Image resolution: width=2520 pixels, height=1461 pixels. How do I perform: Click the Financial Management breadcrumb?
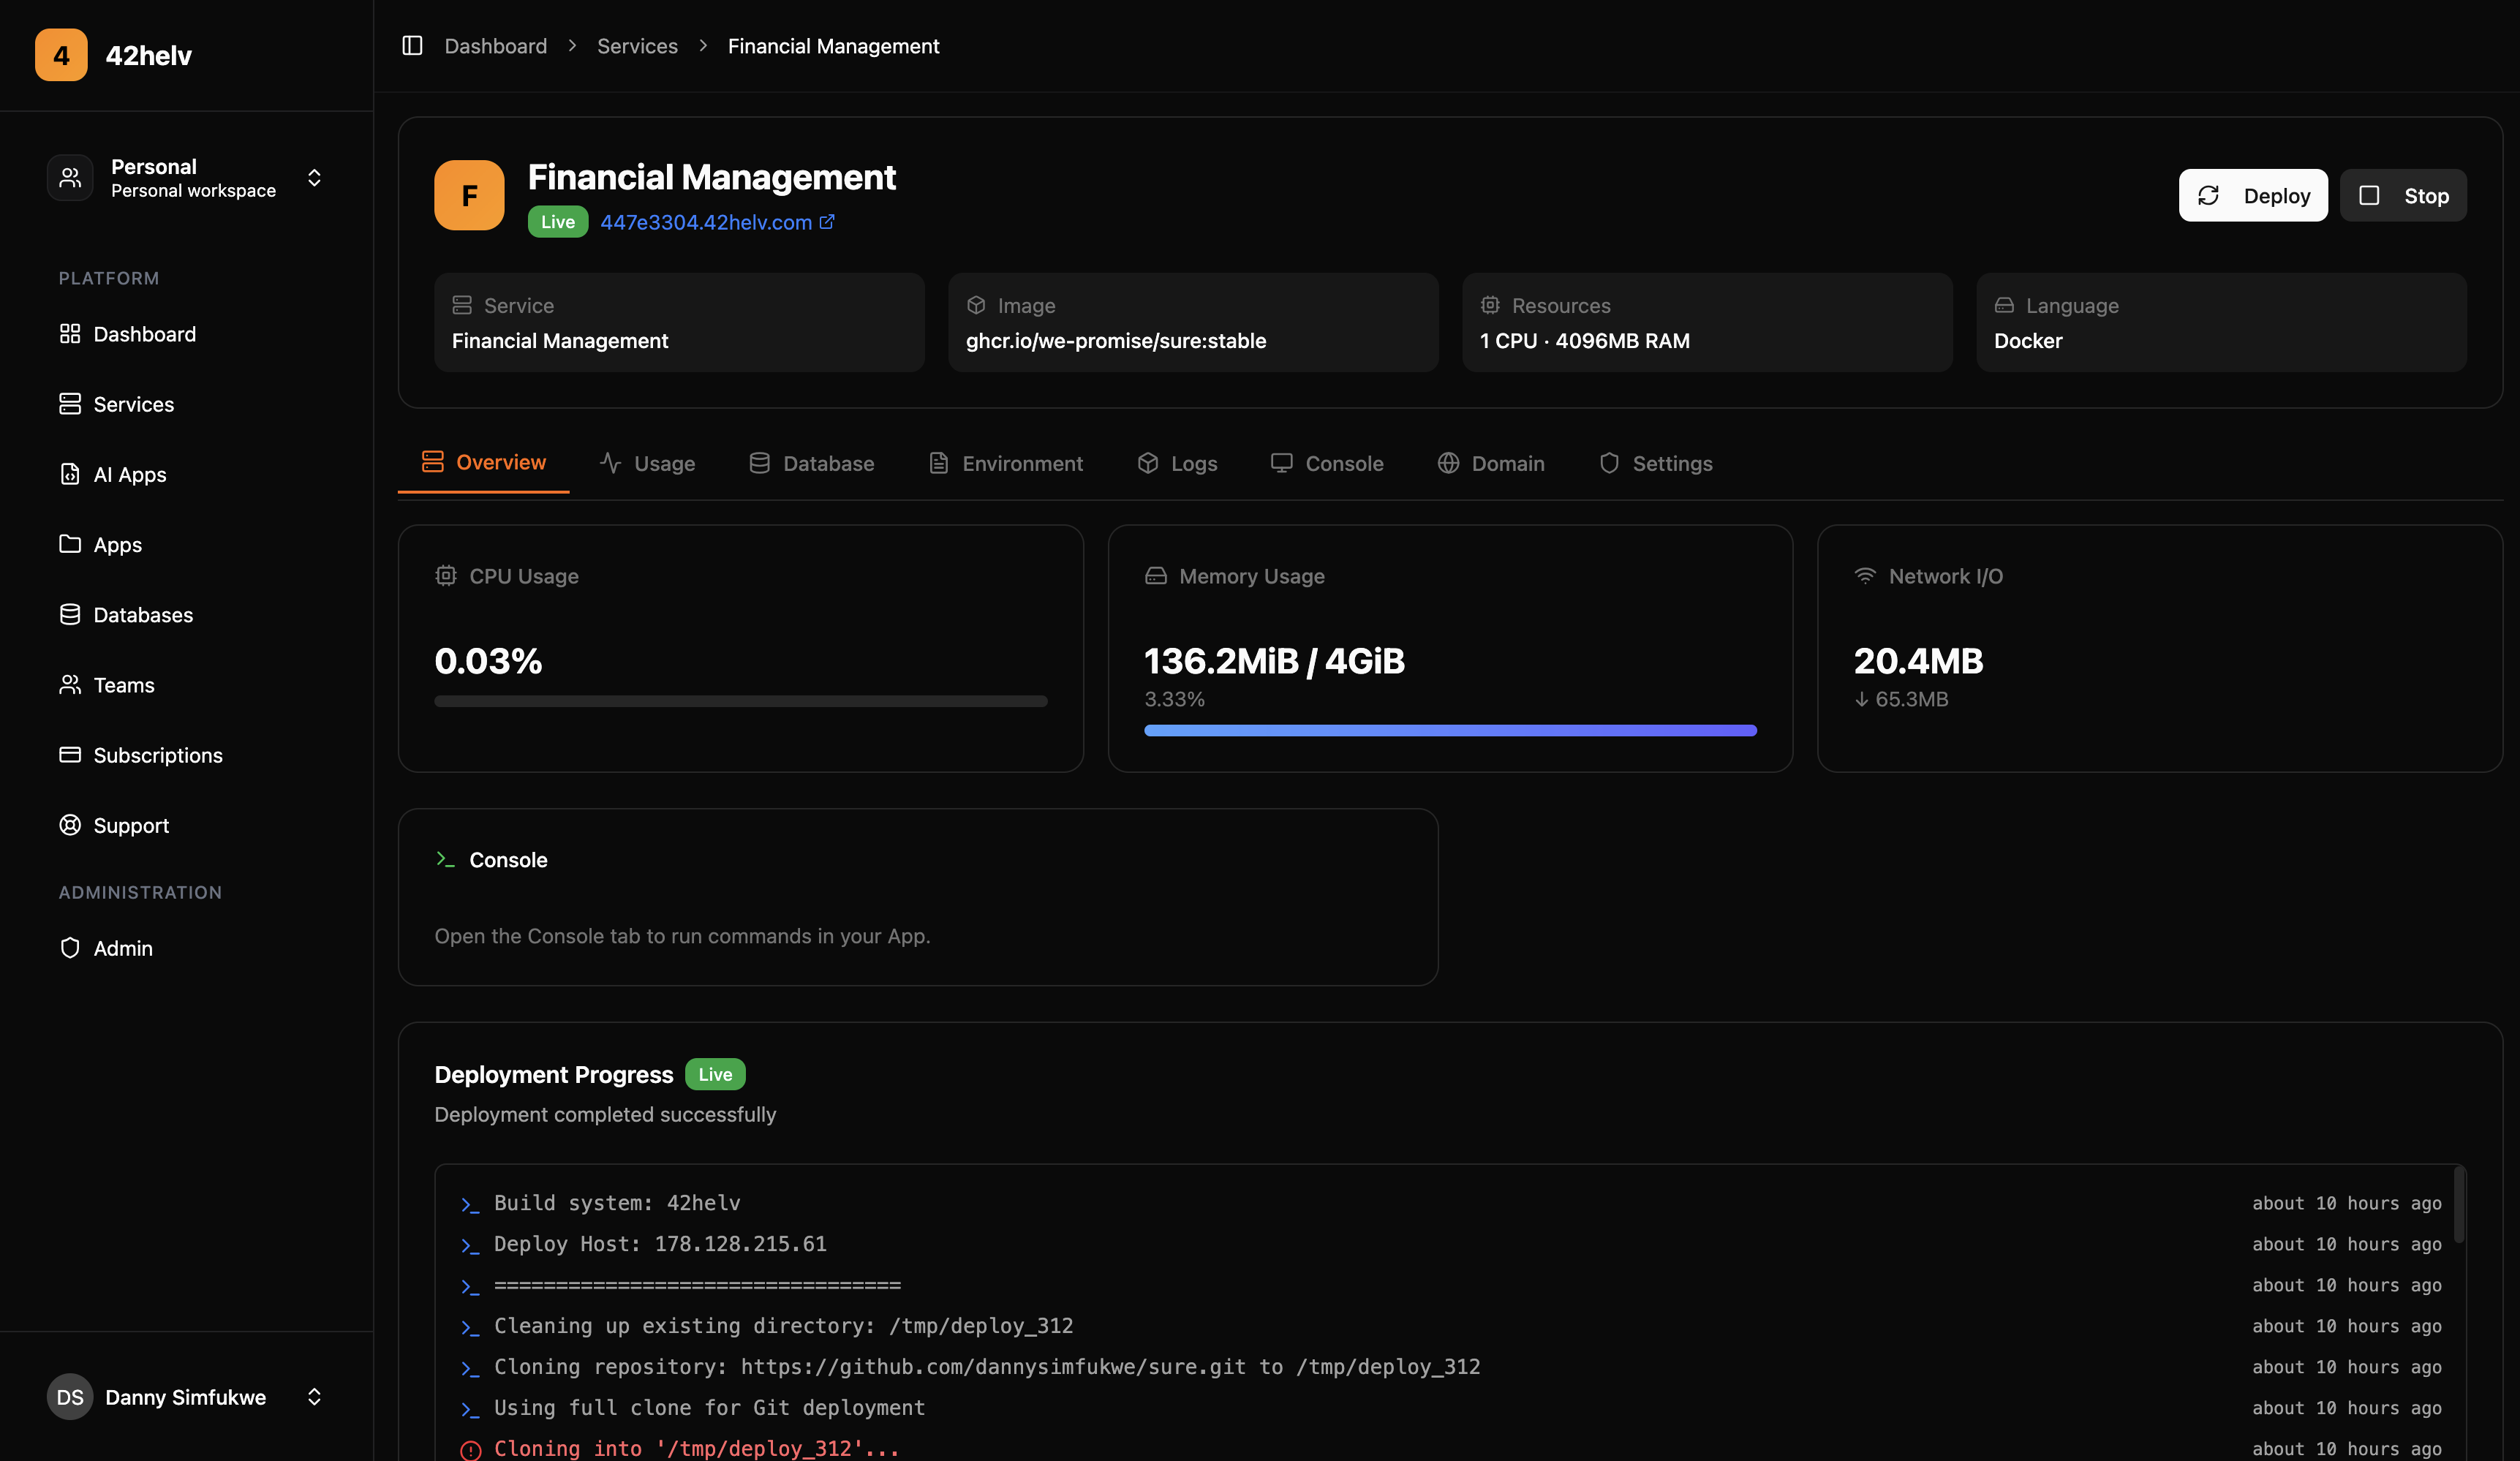[833, 46]
